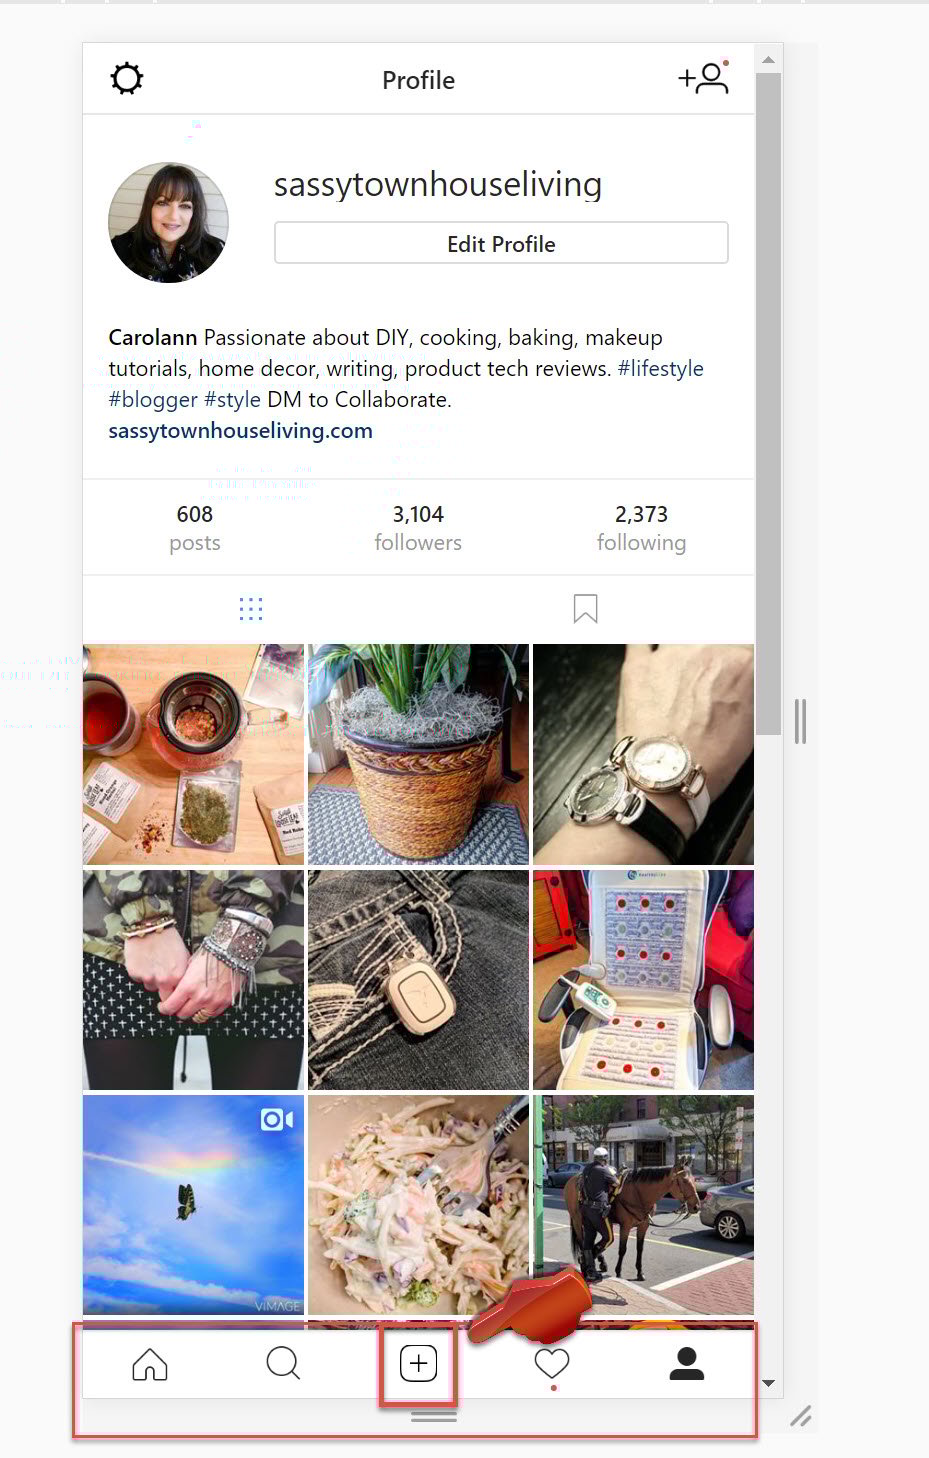Screen dimensions: 929x1458
Task: Open the butterfly rainbow video post
Action: [193, 1205]
